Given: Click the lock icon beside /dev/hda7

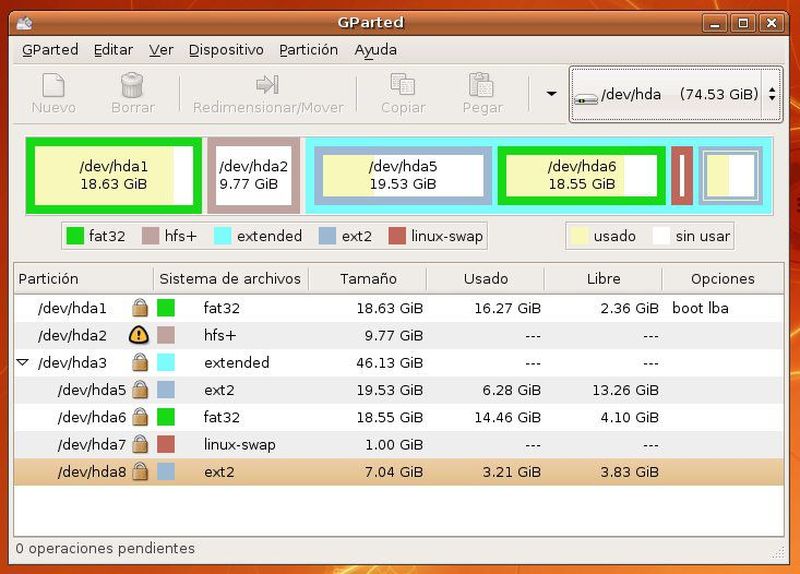Looking at the screenshot, I should point(140,444).
